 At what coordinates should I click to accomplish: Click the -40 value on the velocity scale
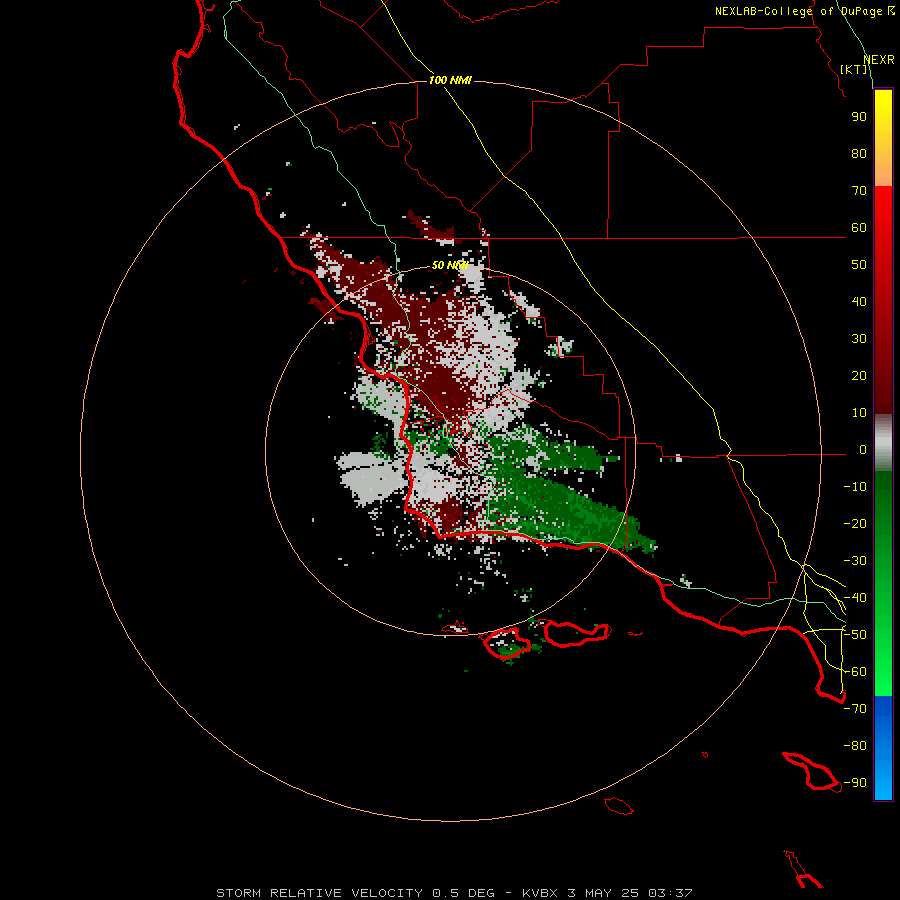[x=855, y=598]
